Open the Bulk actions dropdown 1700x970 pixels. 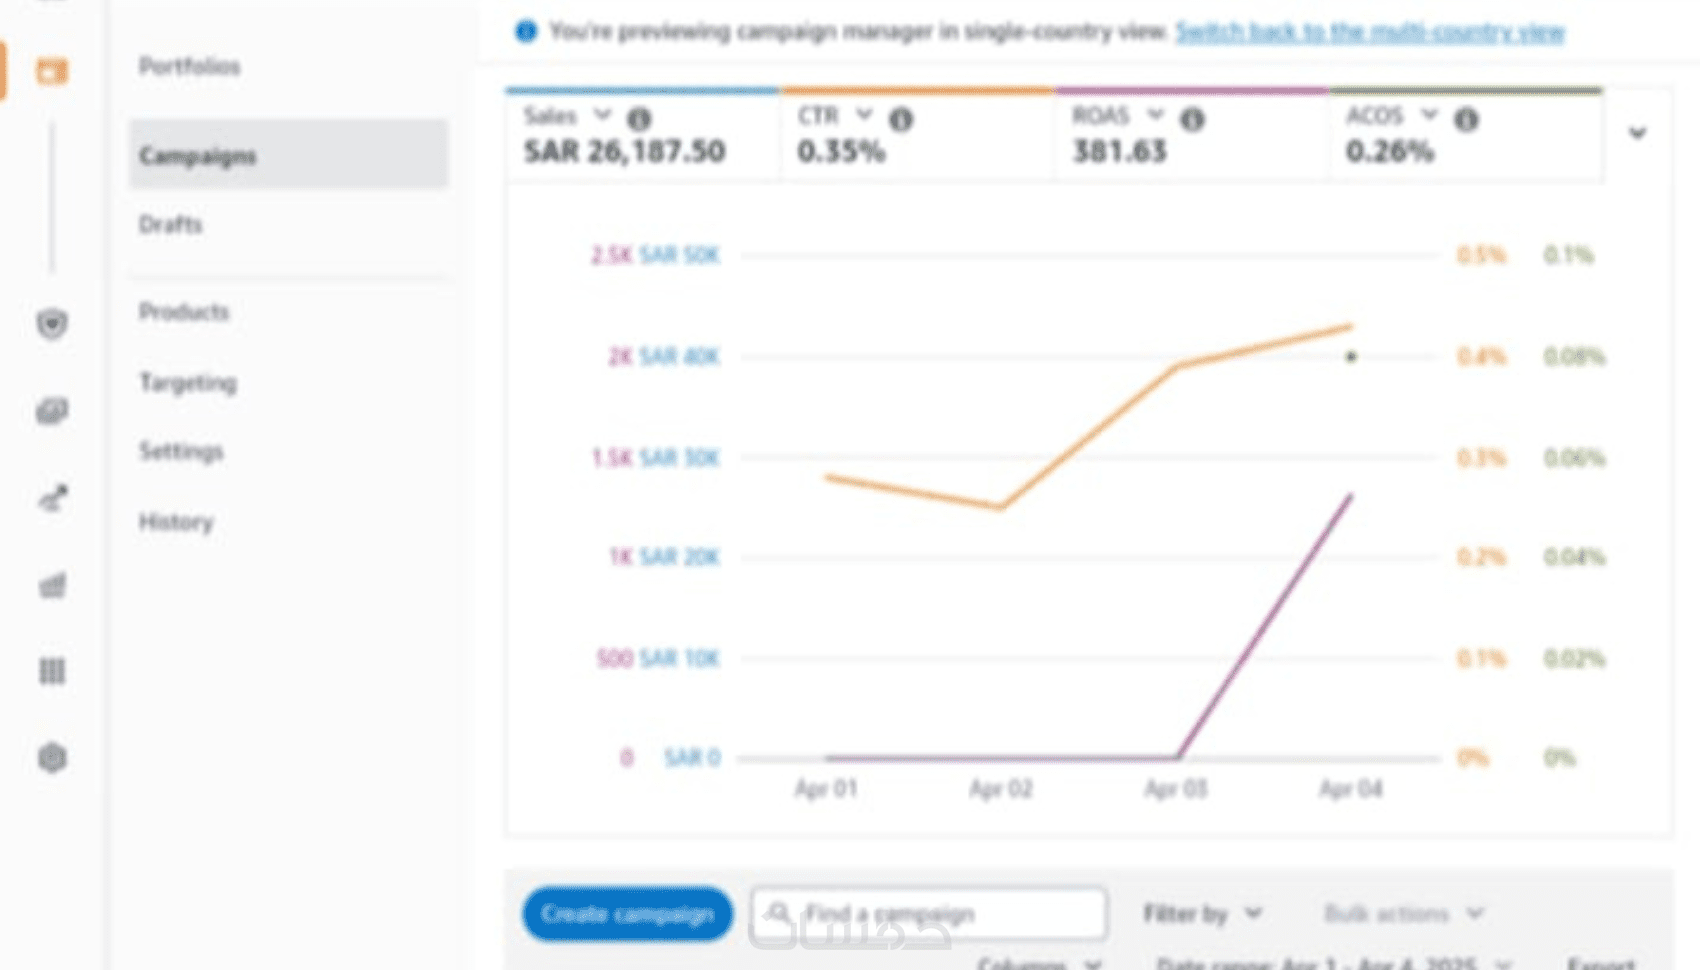pos(1403,914)
